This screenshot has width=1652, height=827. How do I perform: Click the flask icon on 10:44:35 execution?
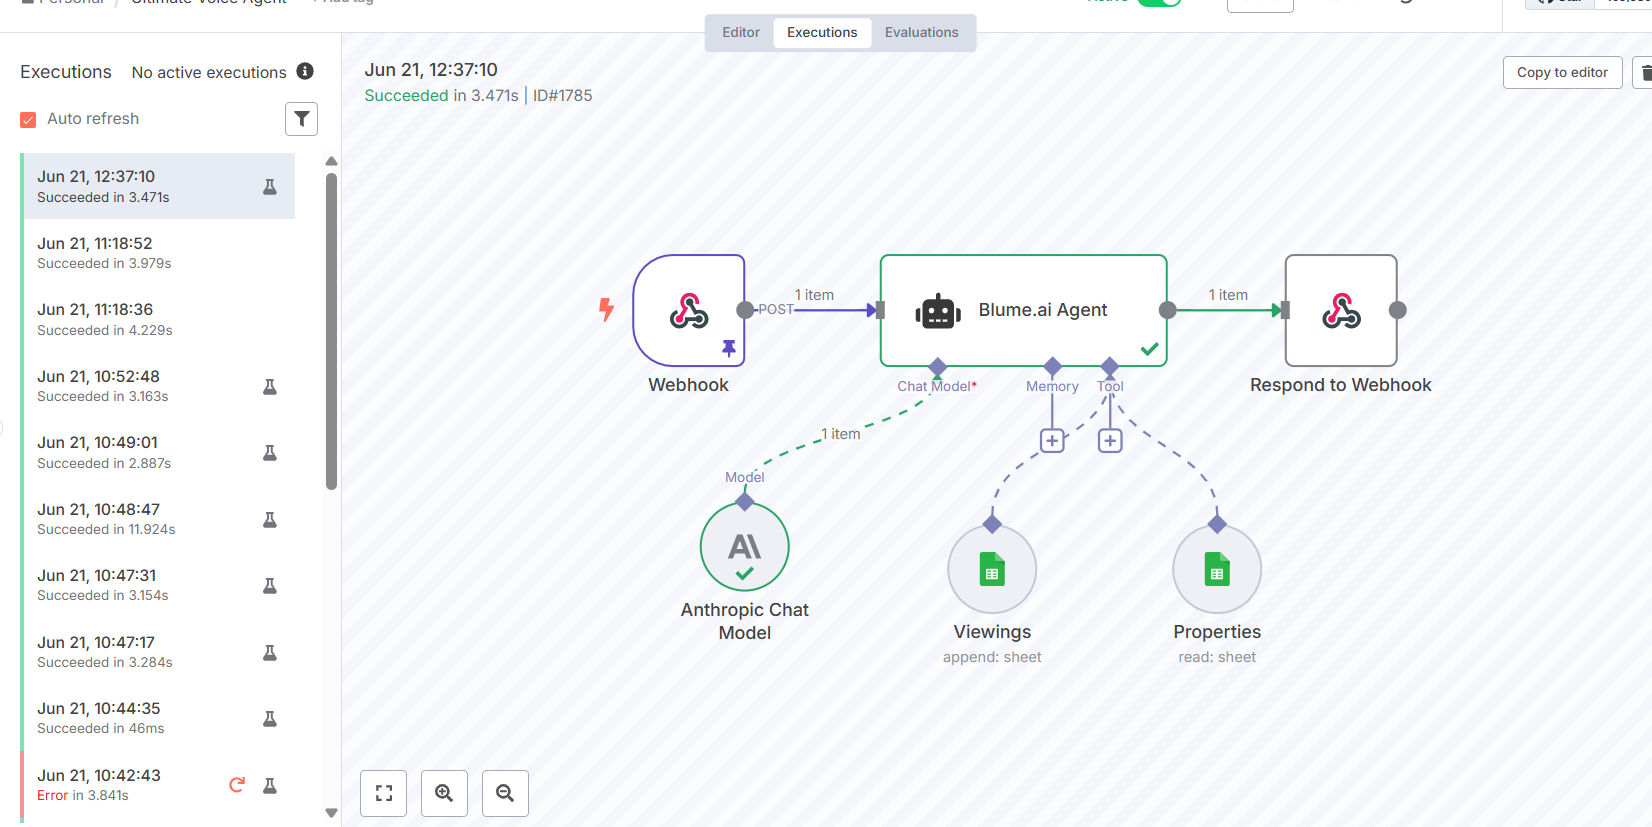(270, 718)
